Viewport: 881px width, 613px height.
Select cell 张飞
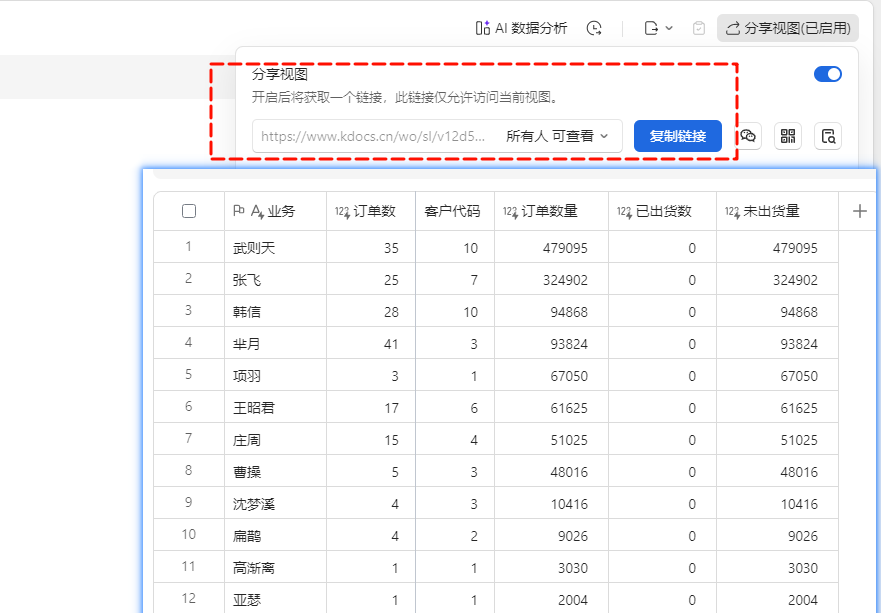(275, 280)
